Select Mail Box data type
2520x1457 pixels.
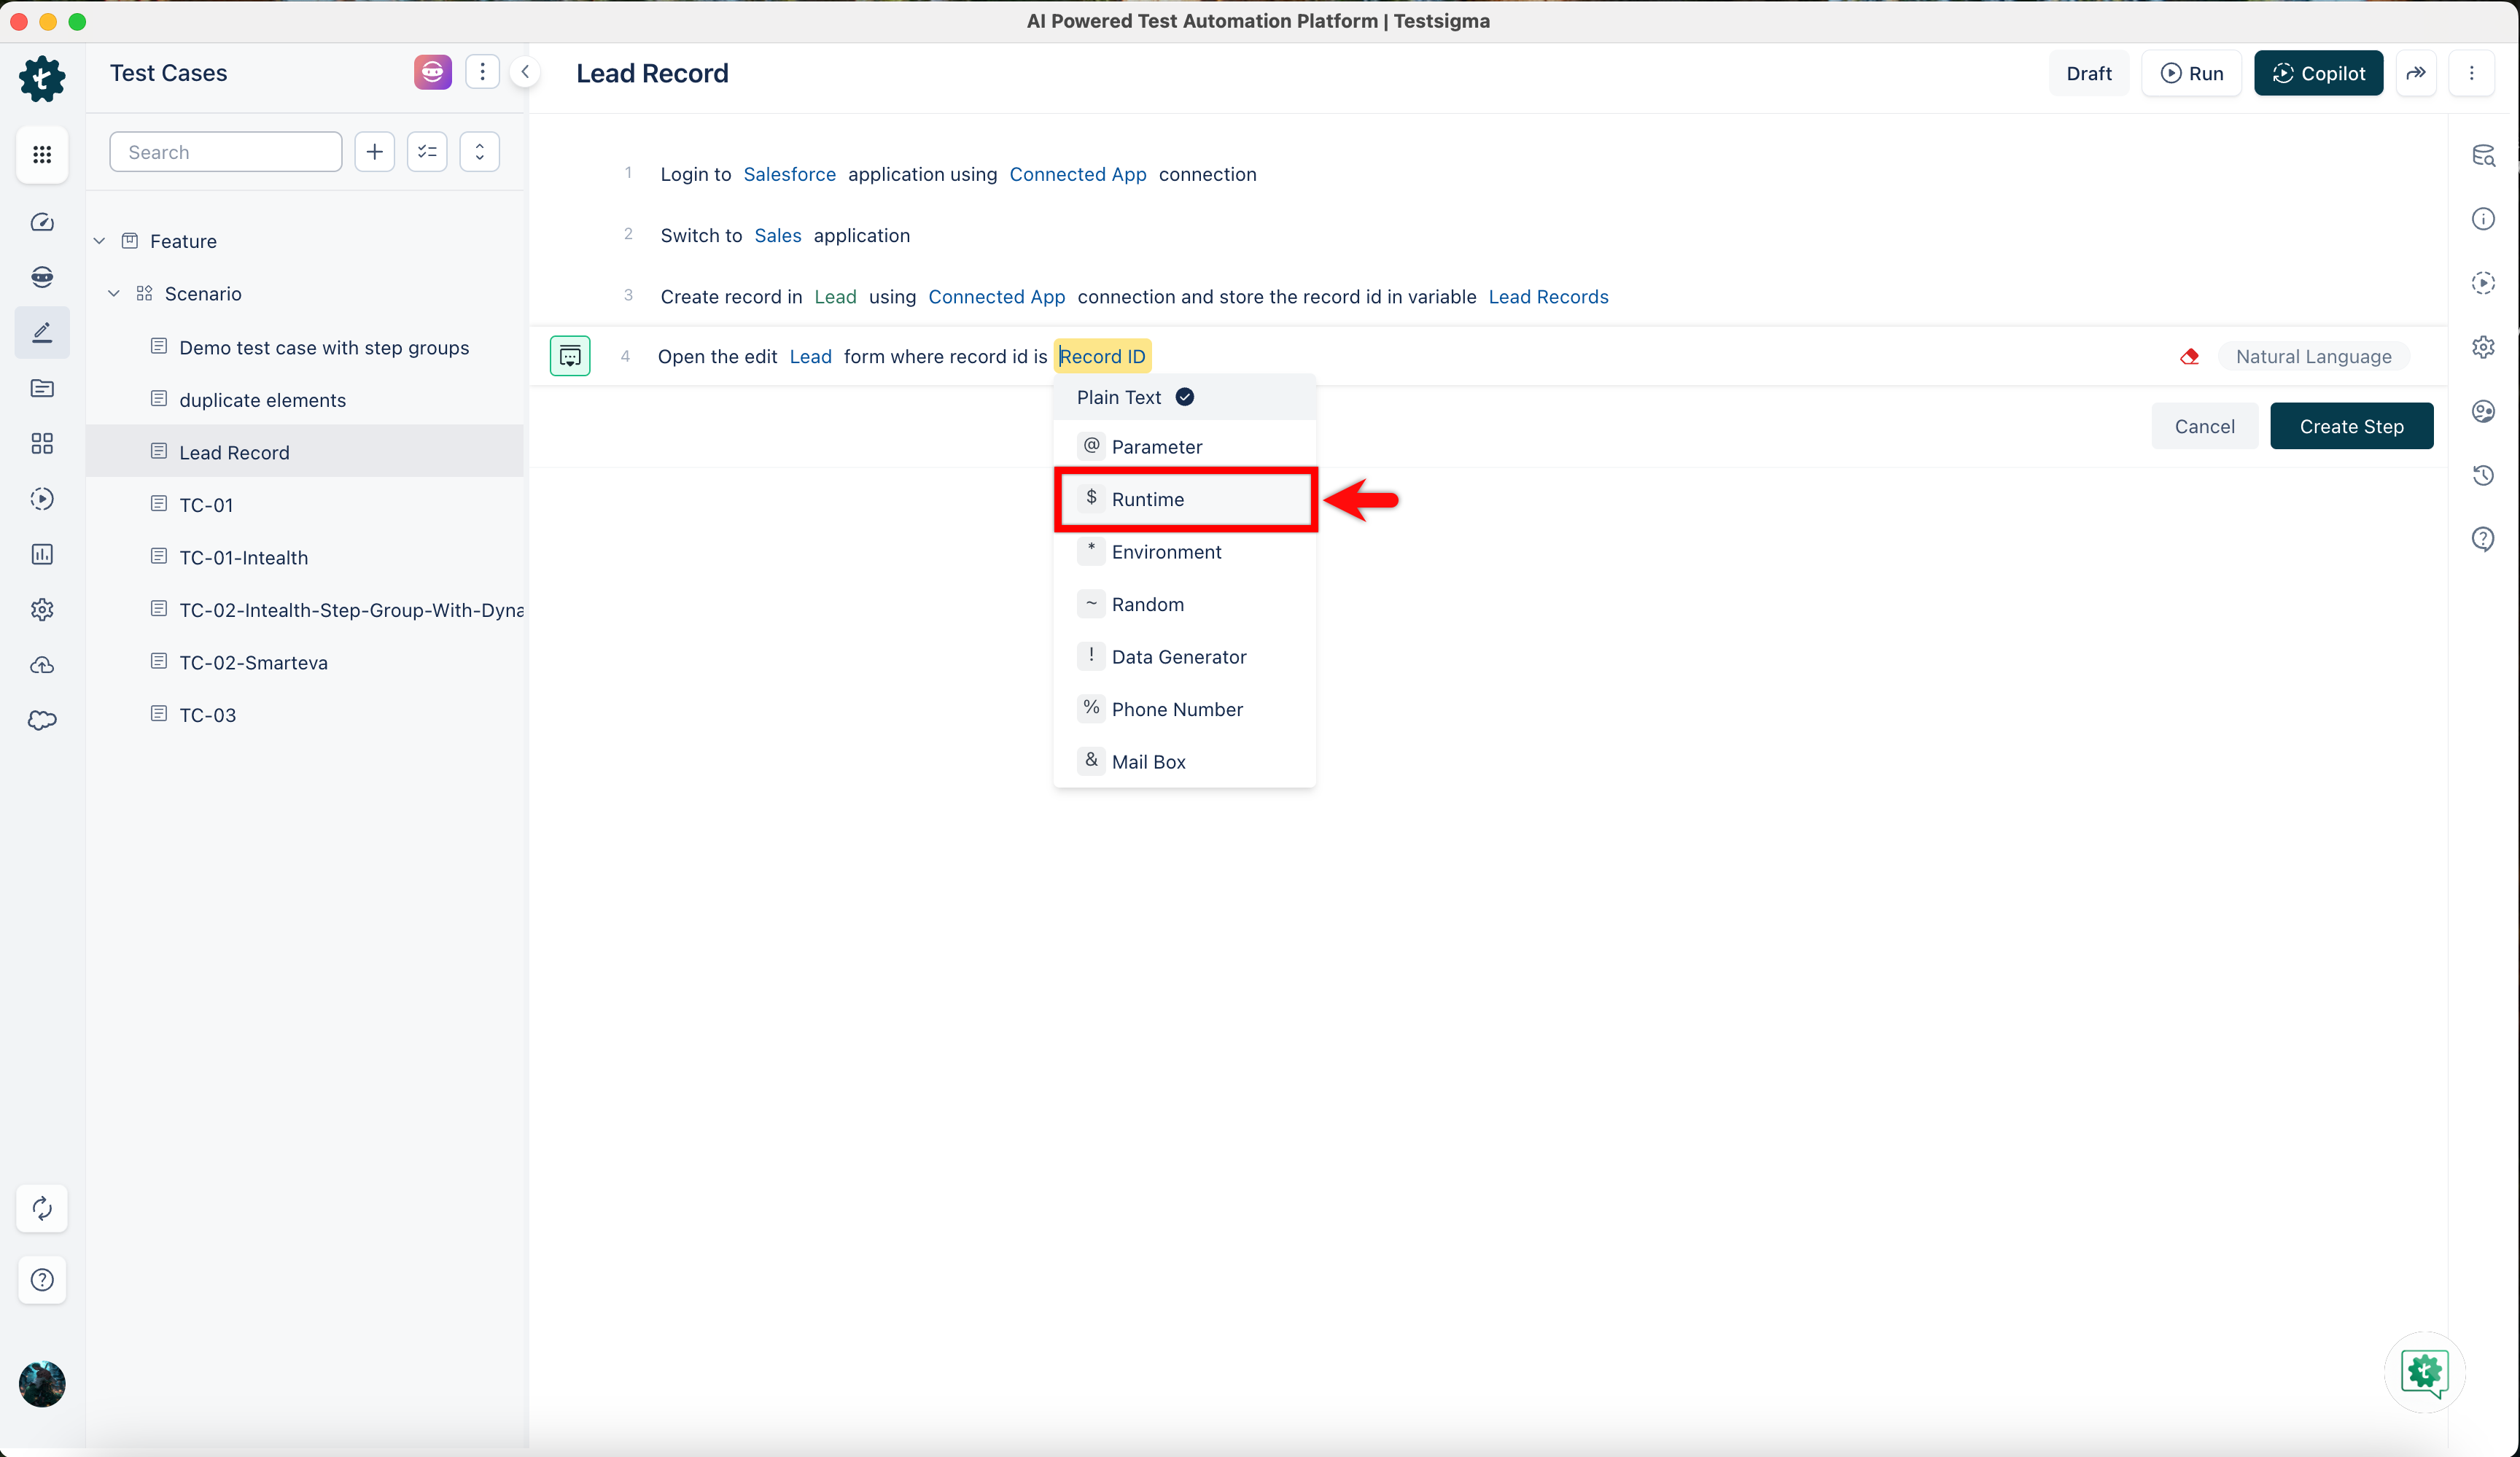pos(1184,762)
